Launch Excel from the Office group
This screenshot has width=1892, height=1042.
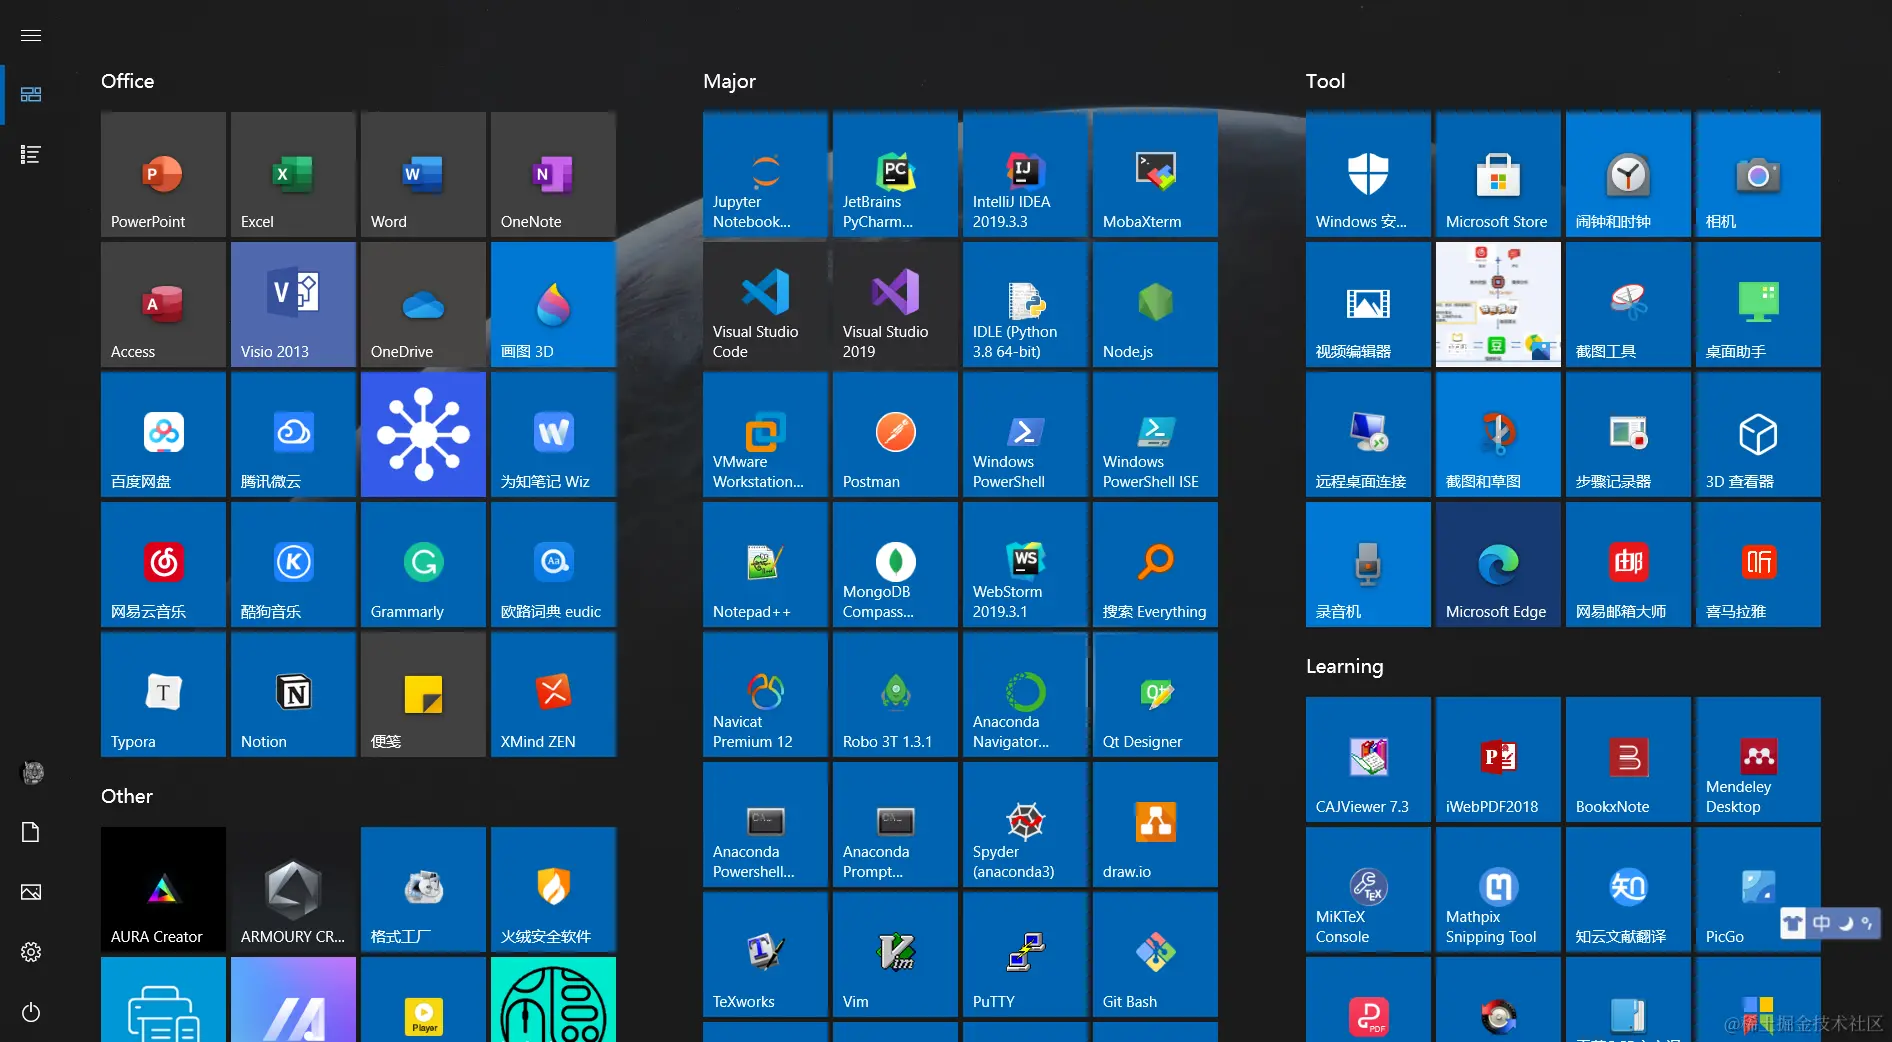coord(293,174)
